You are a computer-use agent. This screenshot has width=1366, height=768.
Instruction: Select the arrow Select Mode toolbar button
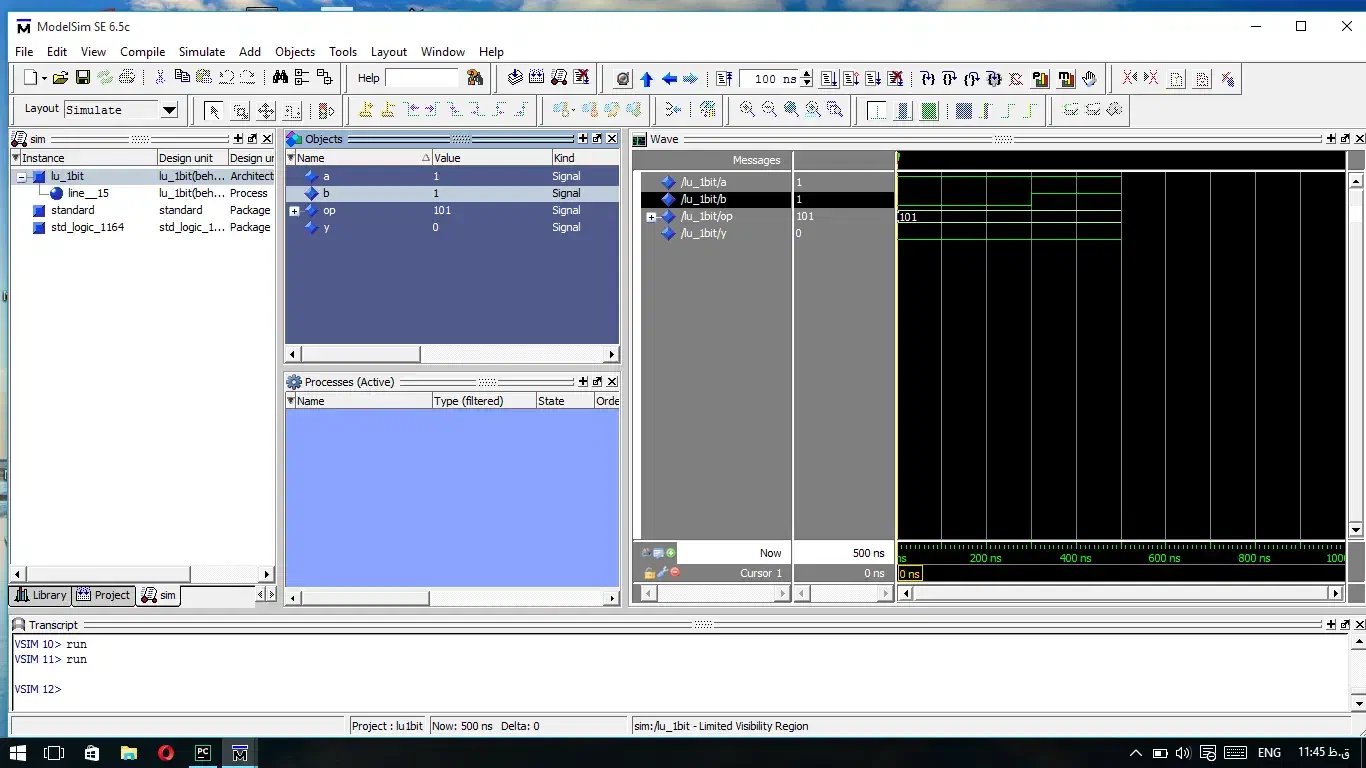pos(213,110)
